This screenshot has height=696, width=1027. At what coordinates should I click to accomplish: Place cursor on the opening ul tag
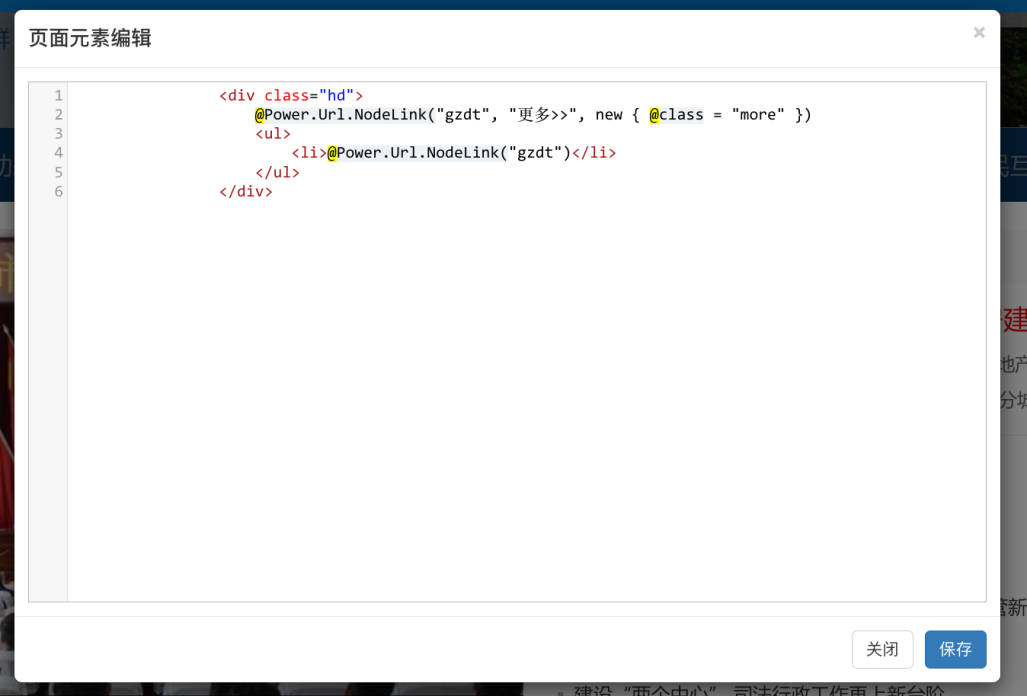click(x=273, y=134)
